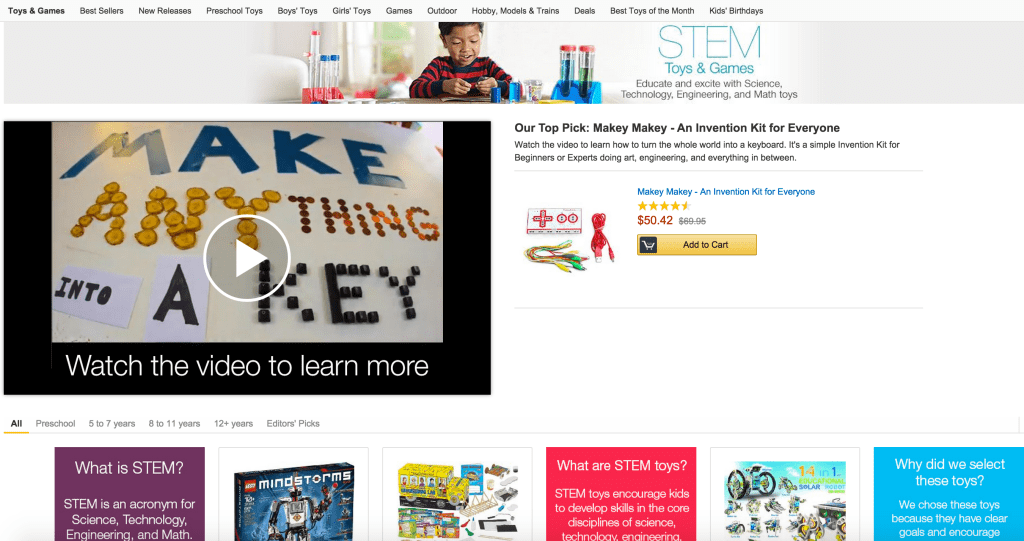
Task: Select the 5 to 7 years tab
Action: 112,423
